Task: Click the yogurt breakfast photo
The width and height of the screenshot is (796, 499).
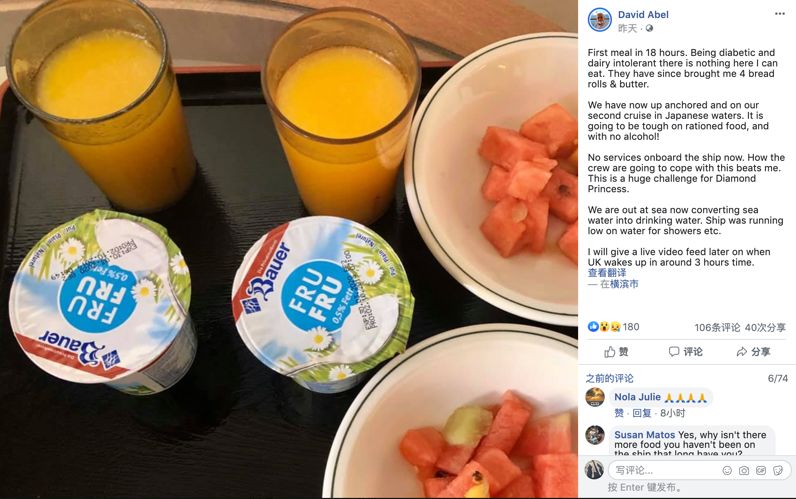Action: [288, 249]
